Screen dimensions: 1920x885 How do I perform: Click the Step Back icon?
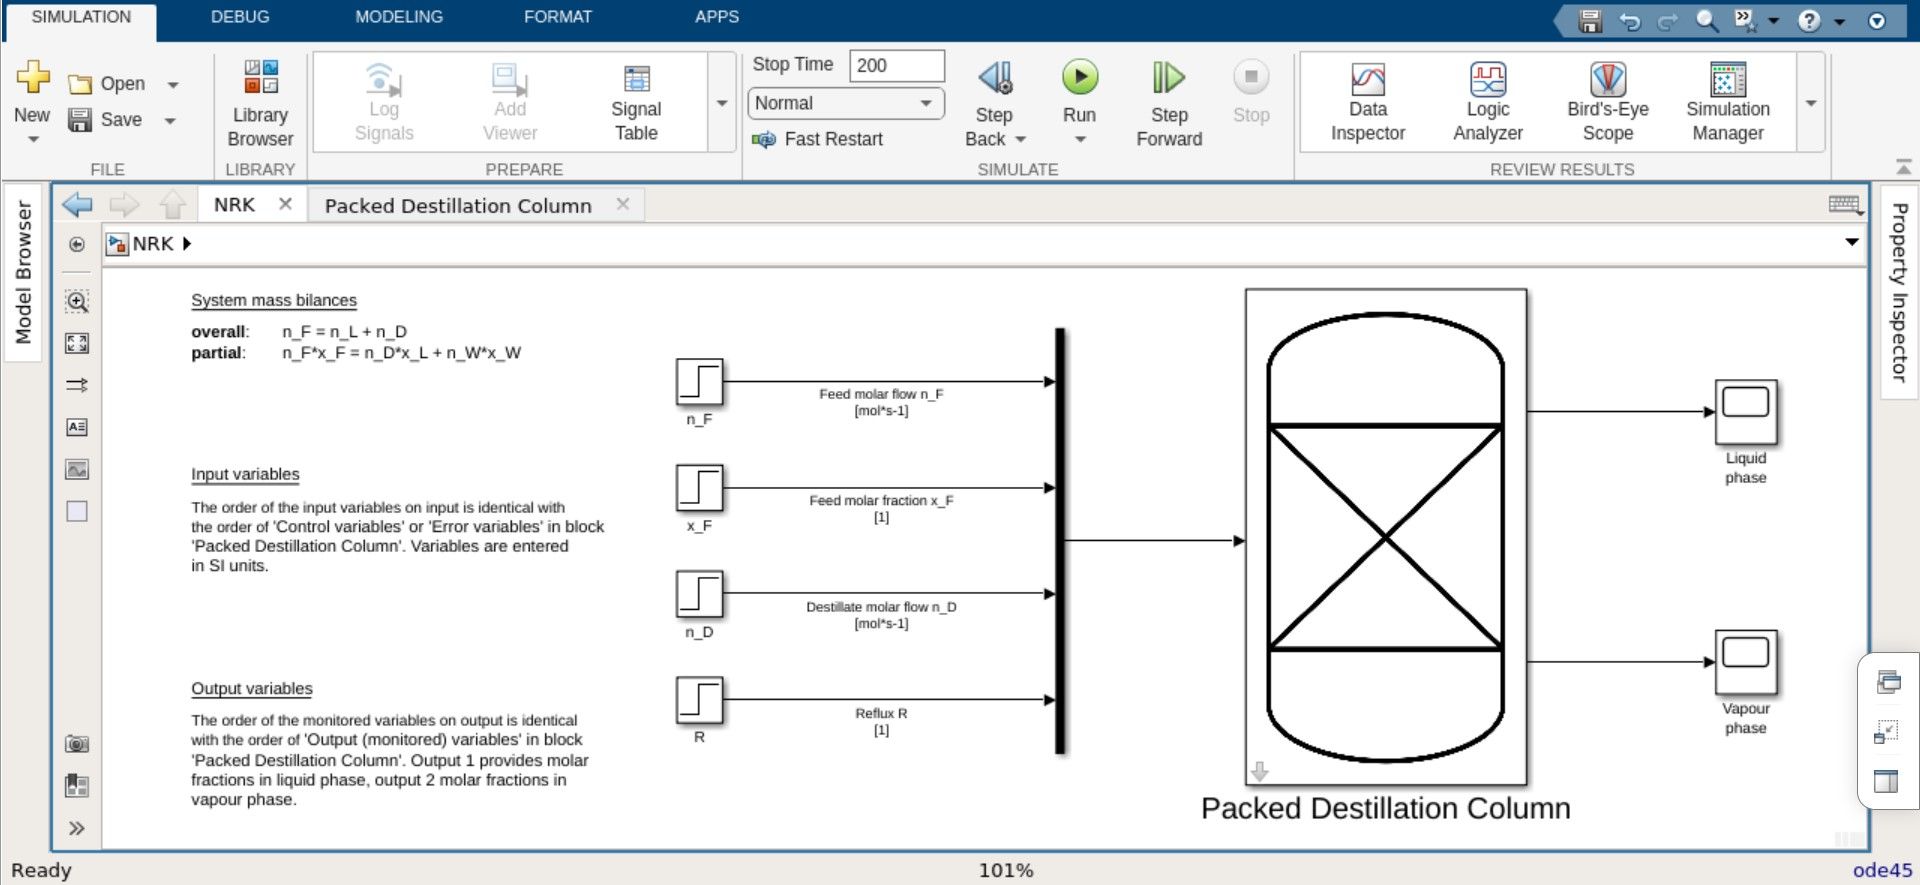(x=995, y=78)
